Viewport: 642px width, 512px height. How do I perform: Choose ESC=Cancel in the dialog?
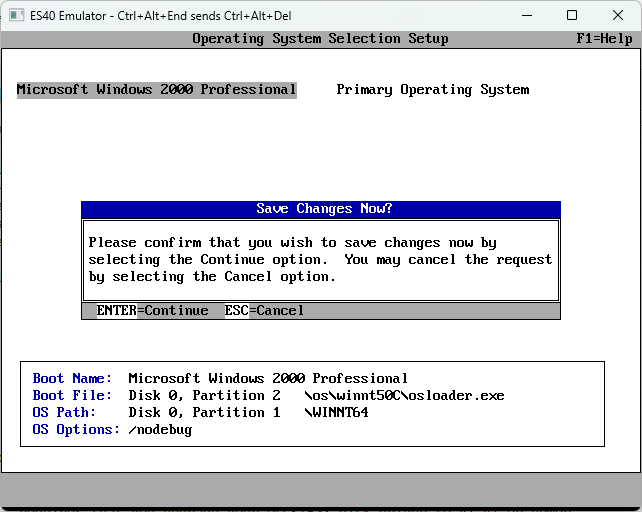(x=264, y=310)
